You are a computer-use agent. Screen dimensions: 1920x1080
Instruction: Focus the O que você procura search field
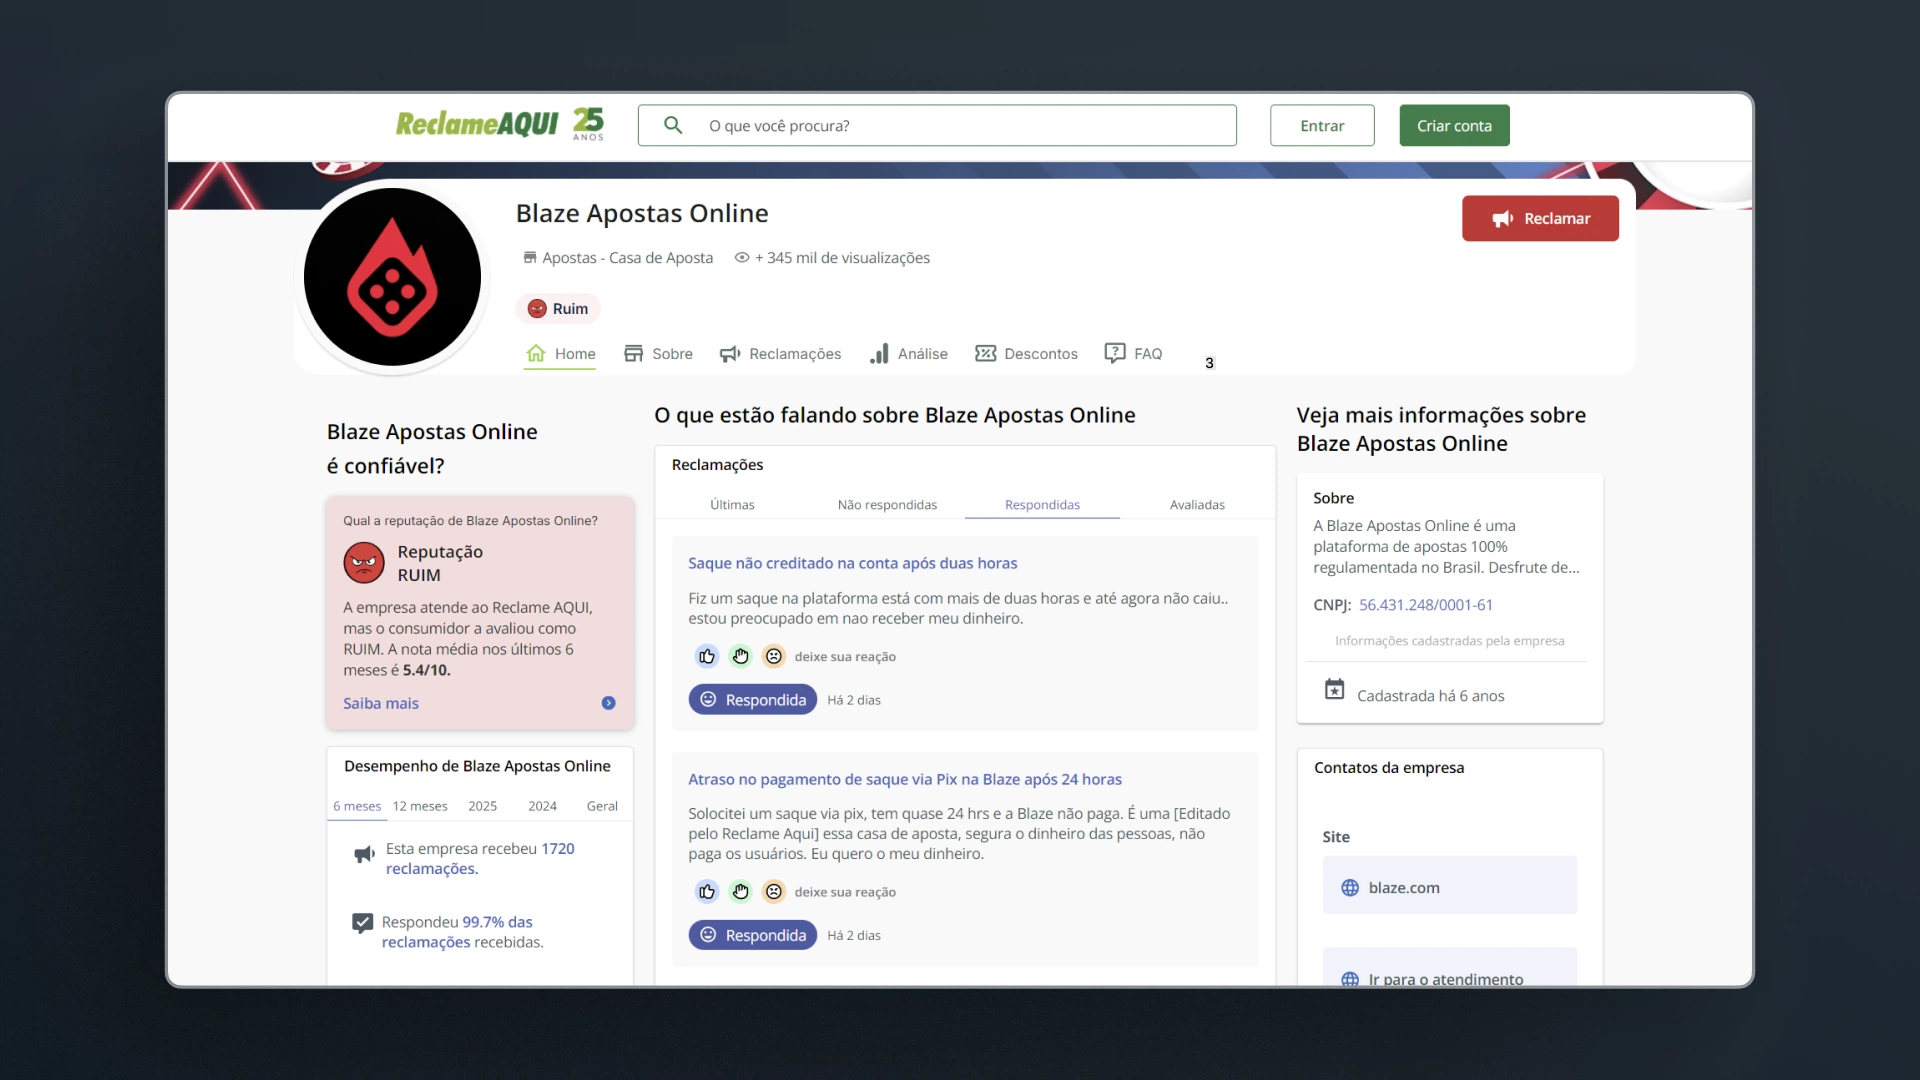click(937, 126)
